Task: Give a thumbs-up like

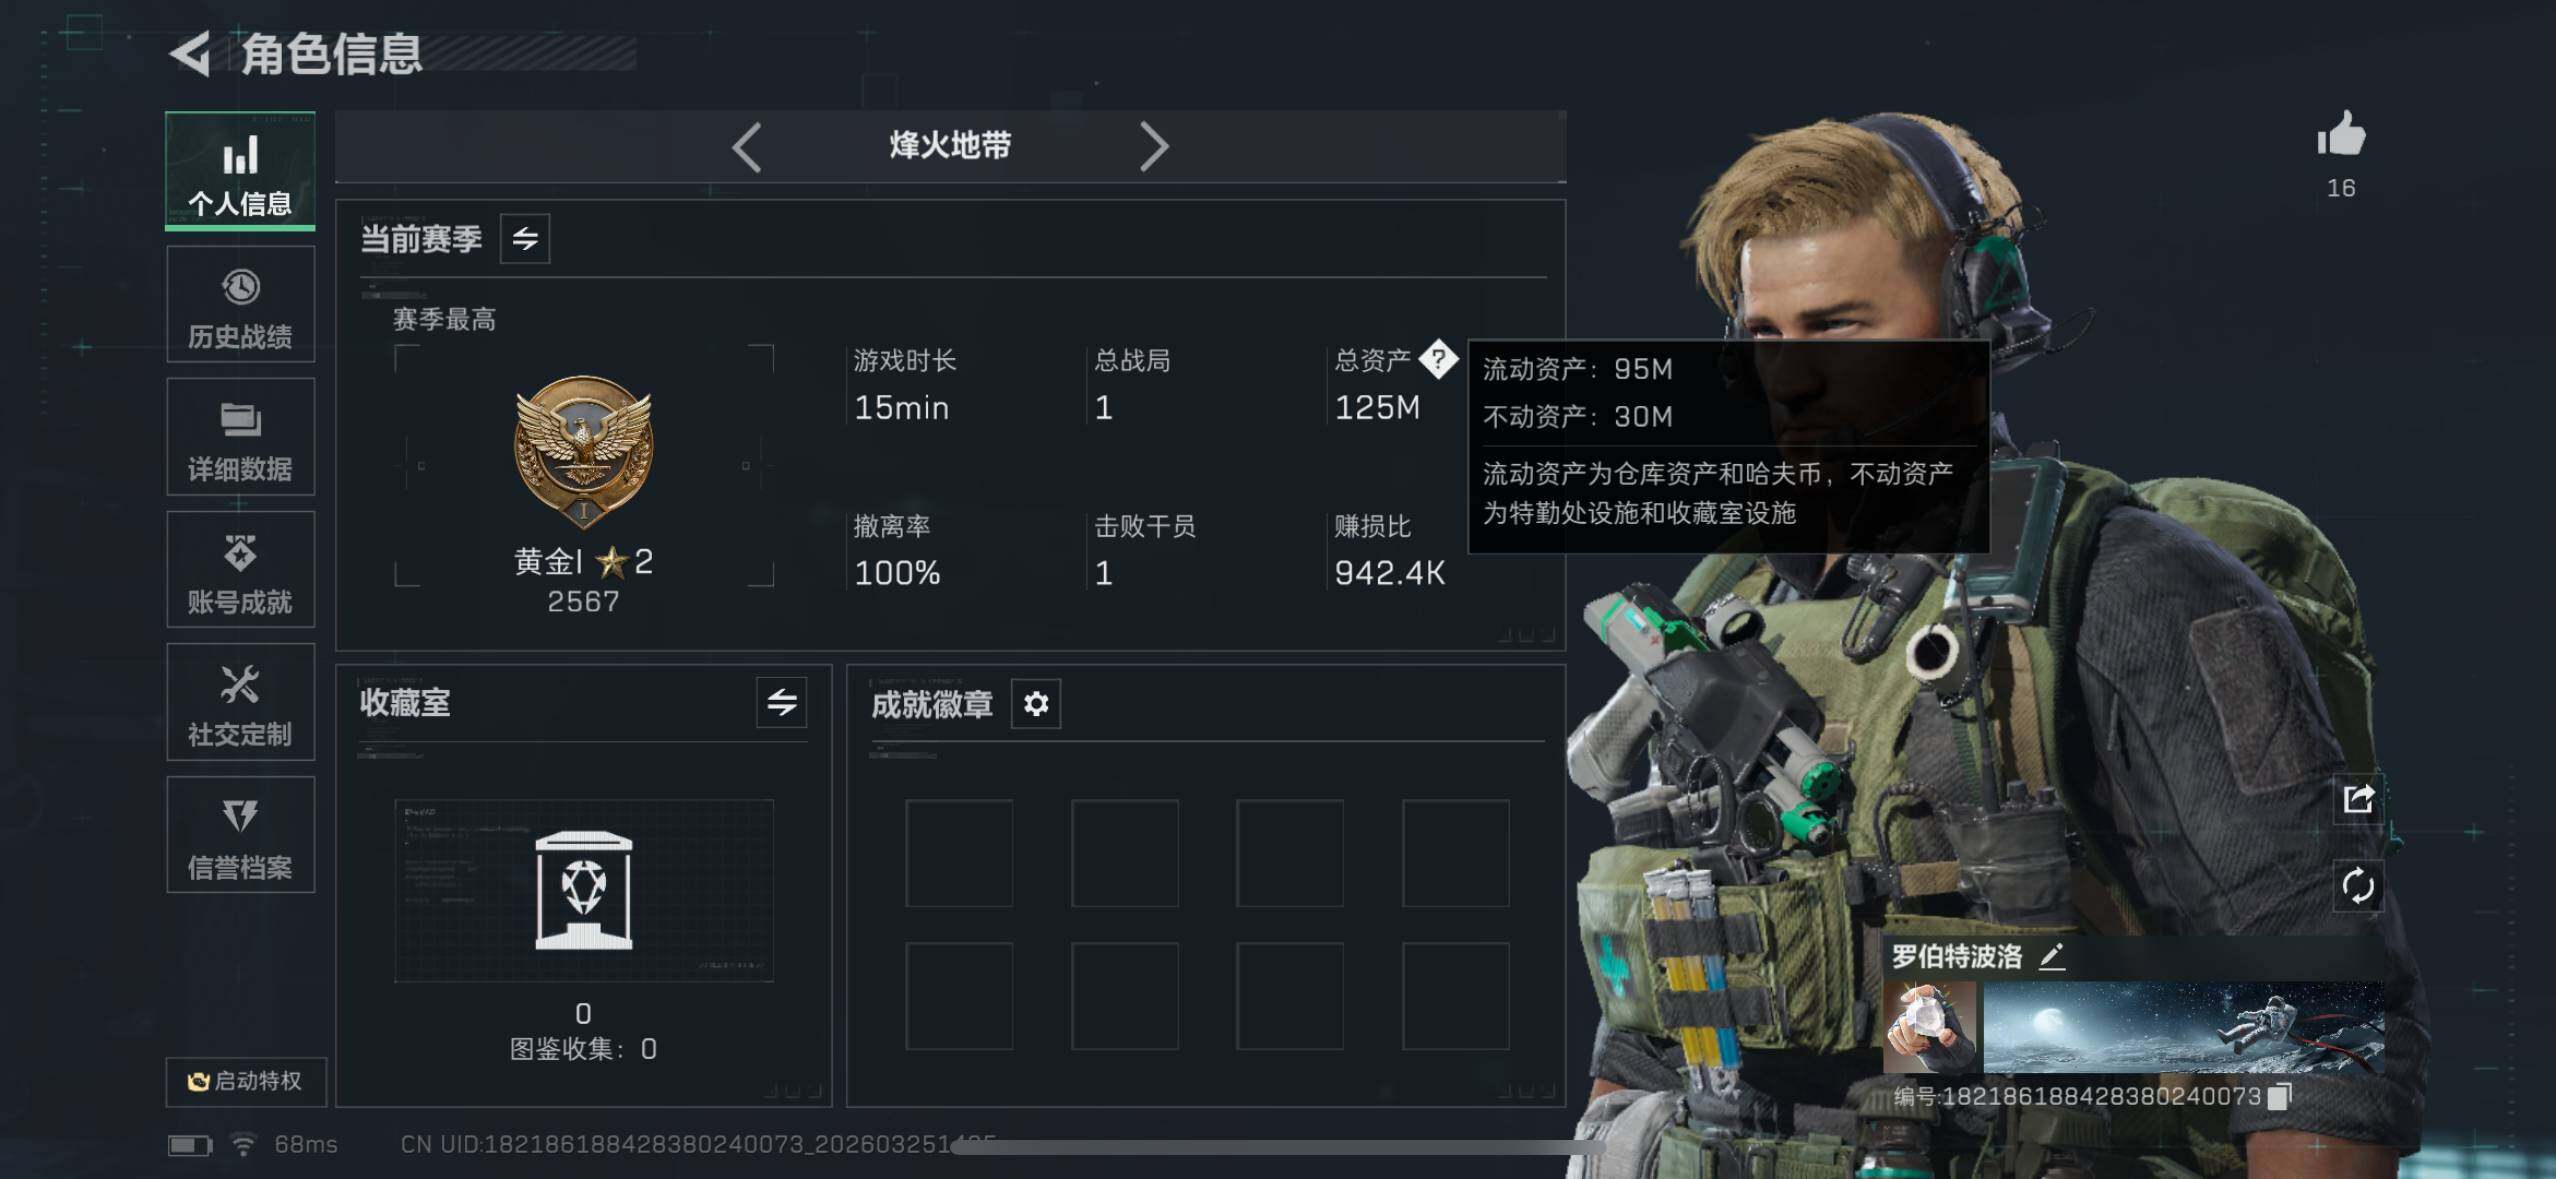Action: (x=2341, y=134)
